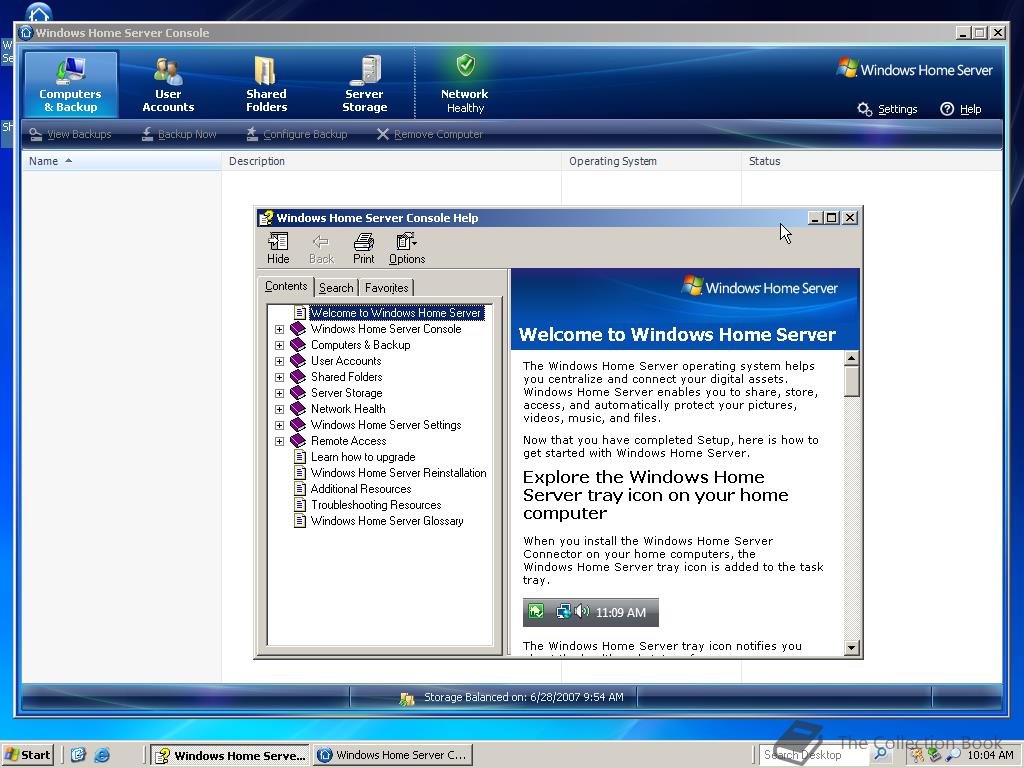Select the Remote Access book in Contents
The width and height of the screenshot is (1024, 768).
tap(348, 441)
